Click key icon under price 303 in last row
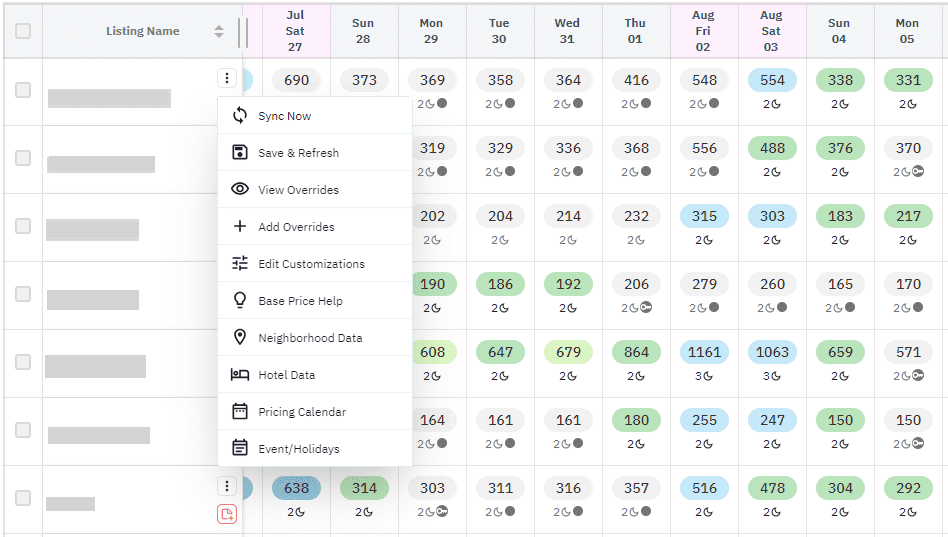 [442, 512]
